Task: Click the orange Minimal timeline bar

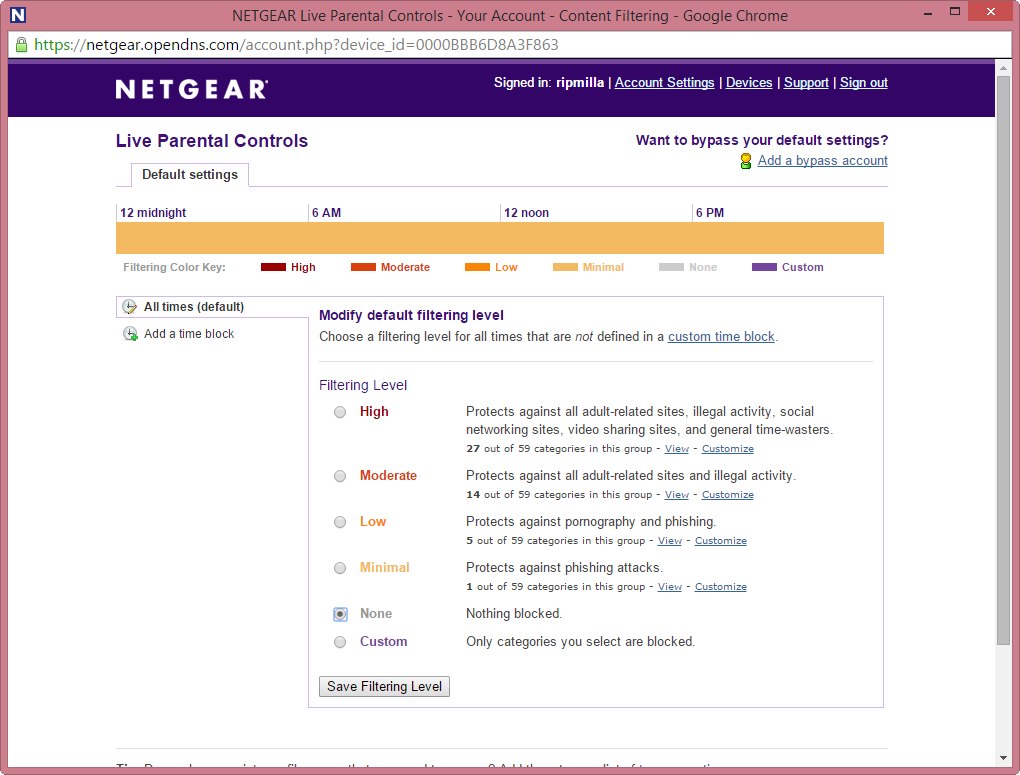Action: [x=500, y=238]
